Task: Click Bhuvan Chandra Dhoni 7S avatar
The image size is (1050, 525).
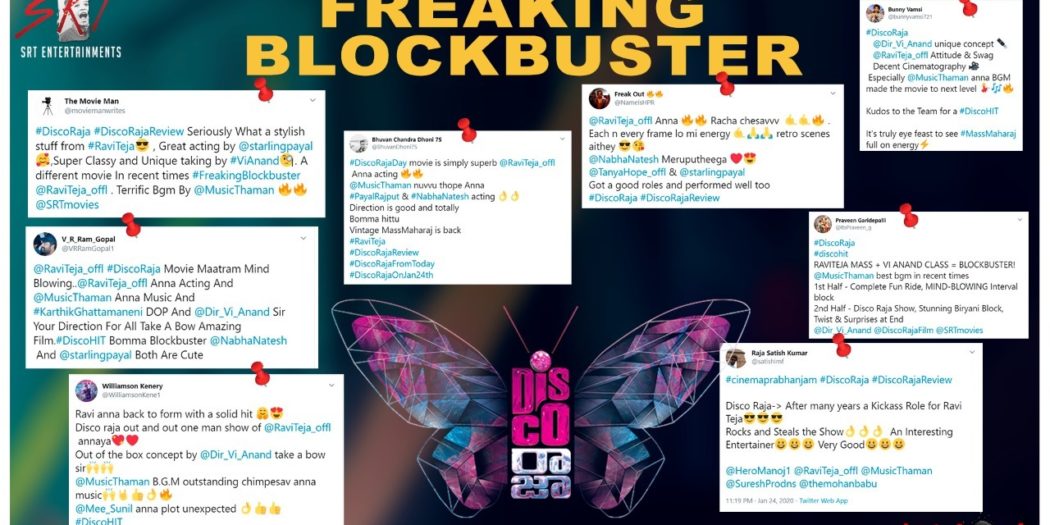Action: click(x=359, y=143)
